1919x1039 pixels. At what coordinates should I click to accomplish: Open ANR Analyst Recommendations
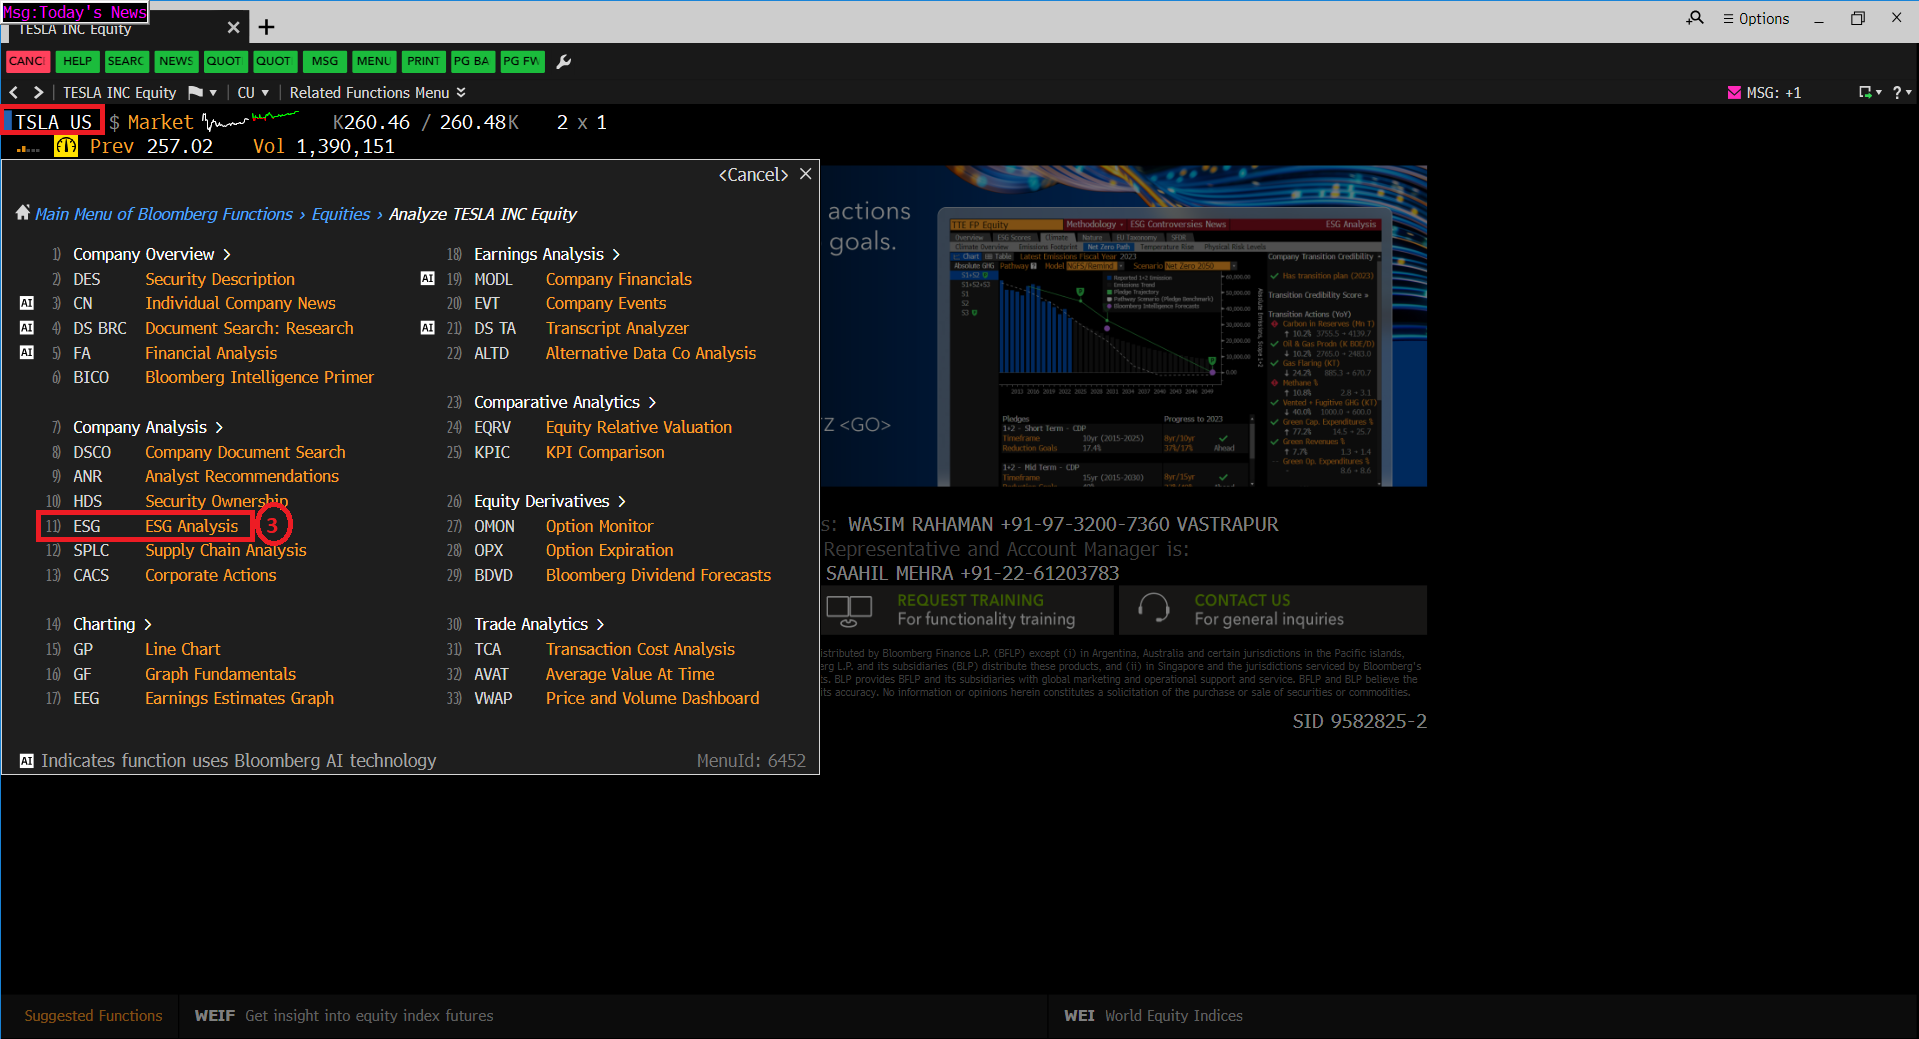[206, 476]
